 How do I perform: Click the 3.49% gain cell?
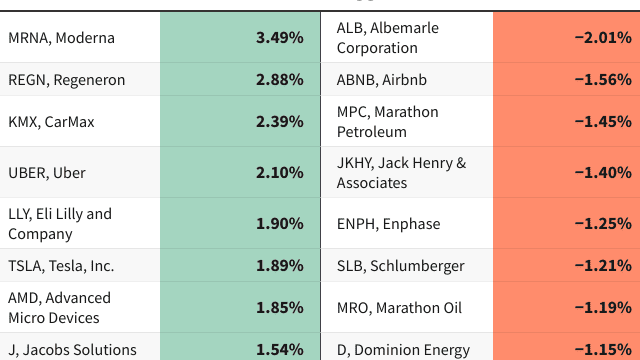click(x=240, y=38)
